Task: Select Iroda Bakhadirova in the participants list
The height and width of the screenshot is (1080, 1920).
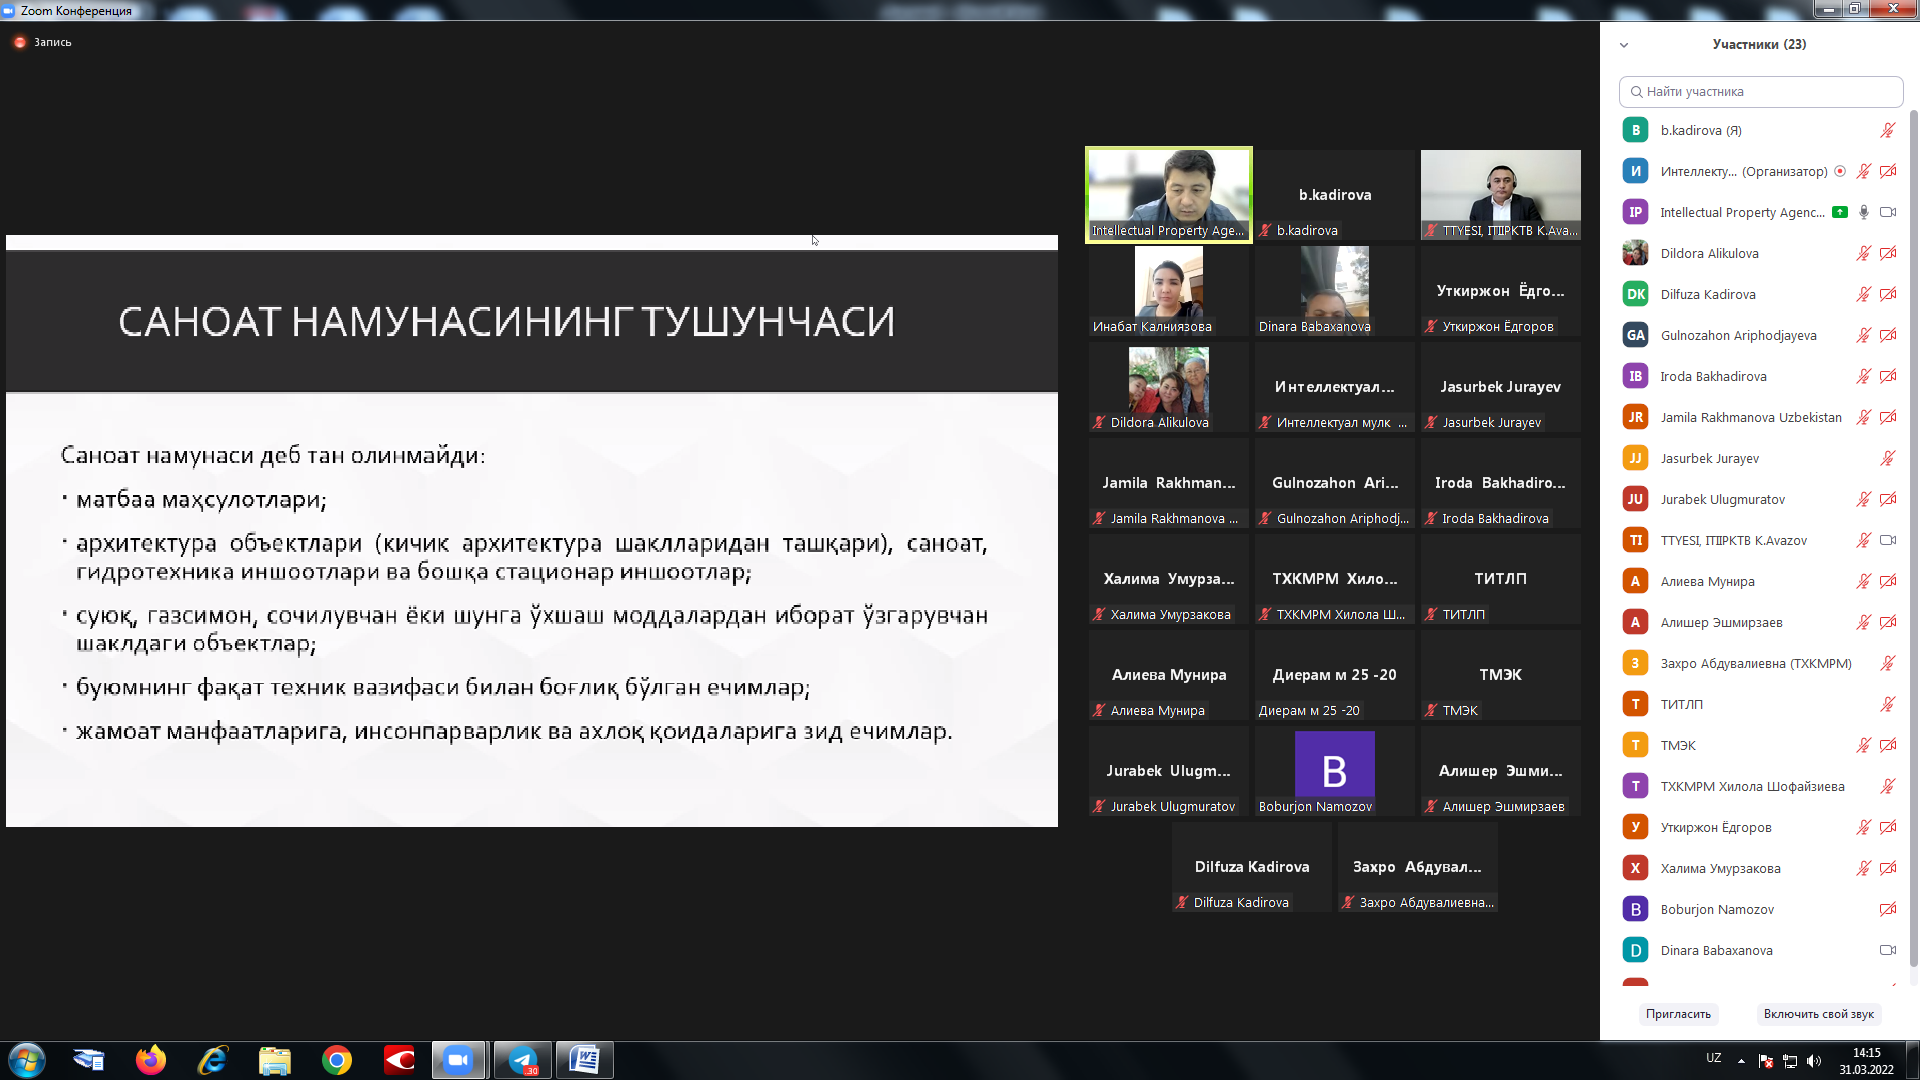Action: point(1713,376)
